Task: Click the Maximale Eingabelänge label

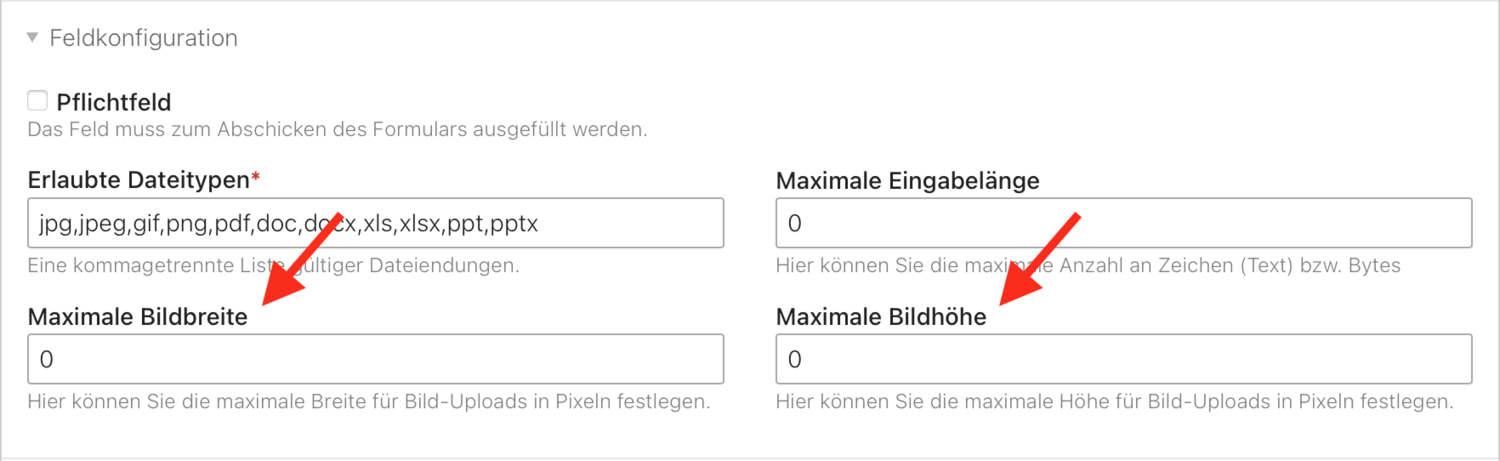Action: tap(907, 181)
